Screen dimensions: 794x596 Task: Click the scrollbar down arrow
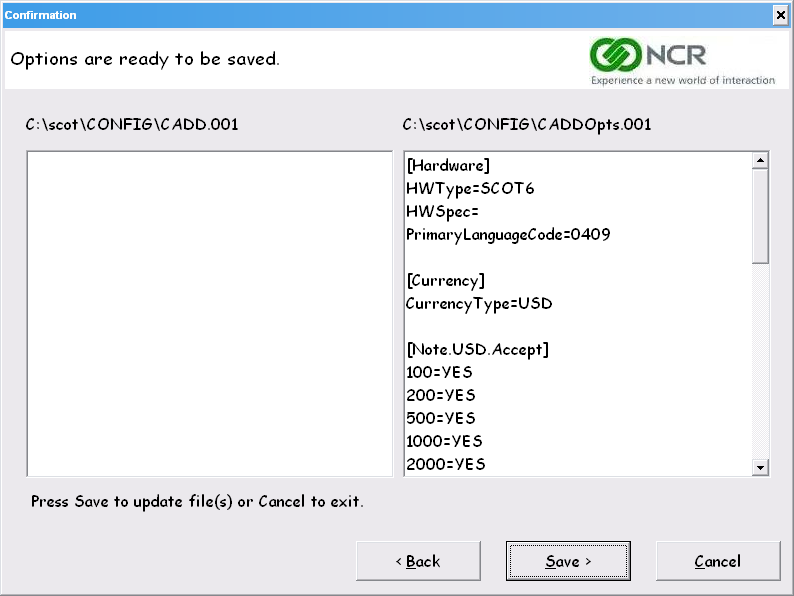[x=760, y=467]
